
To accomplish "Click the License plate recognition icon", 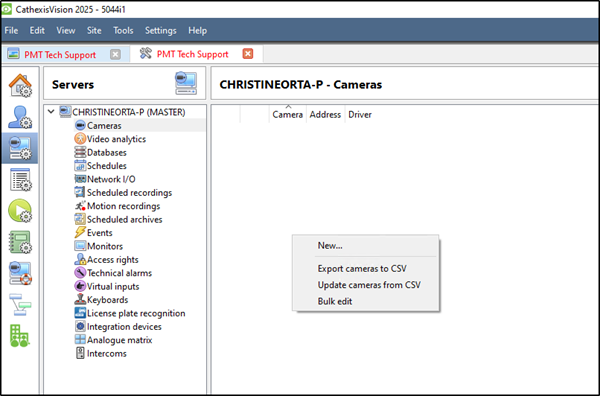I will click(x=80, y=313).
